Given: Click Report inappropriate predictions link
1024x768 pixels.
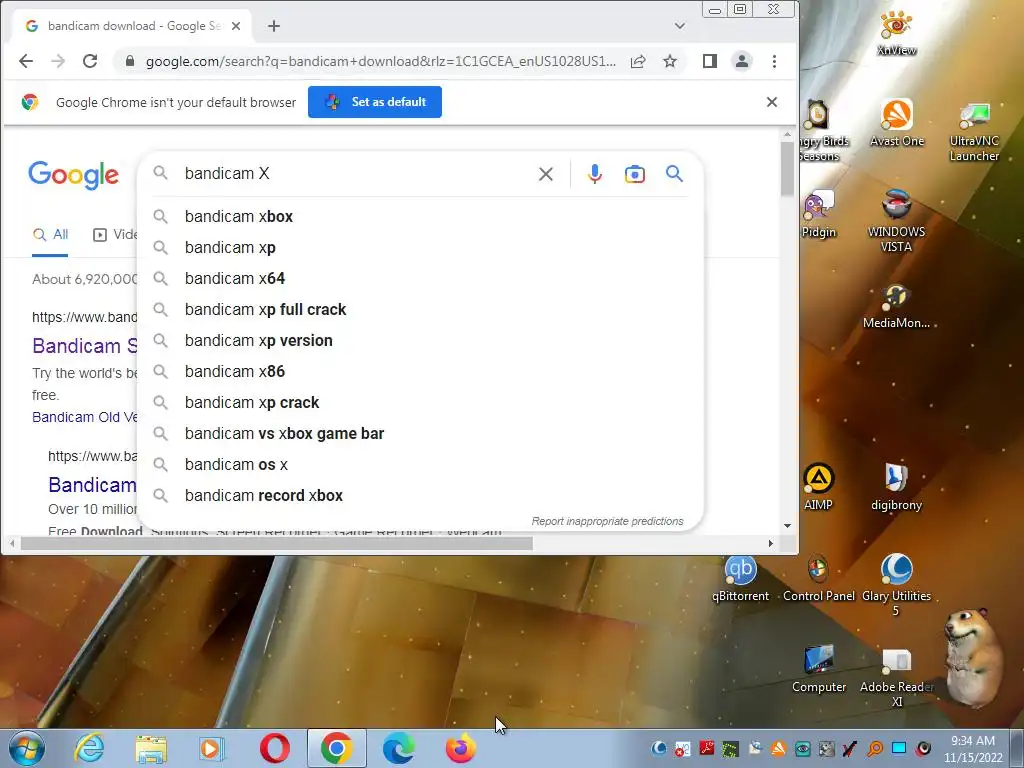Looking at the screenshot, I should point(607,521).
